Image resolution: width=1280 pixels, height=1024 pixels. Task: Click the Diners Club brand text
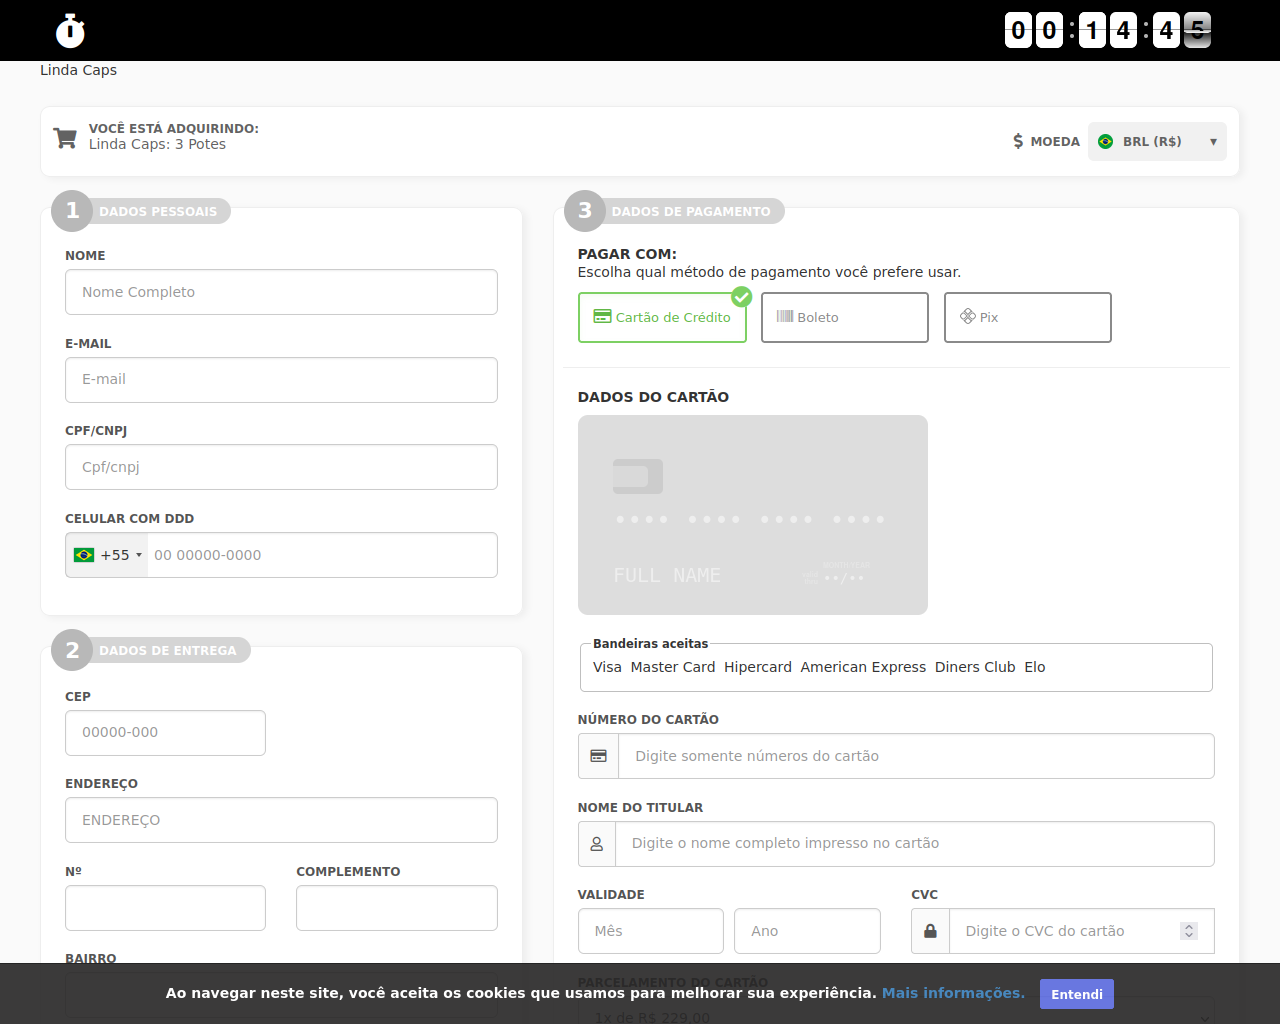pyautogui.click(x=975, y=667)
